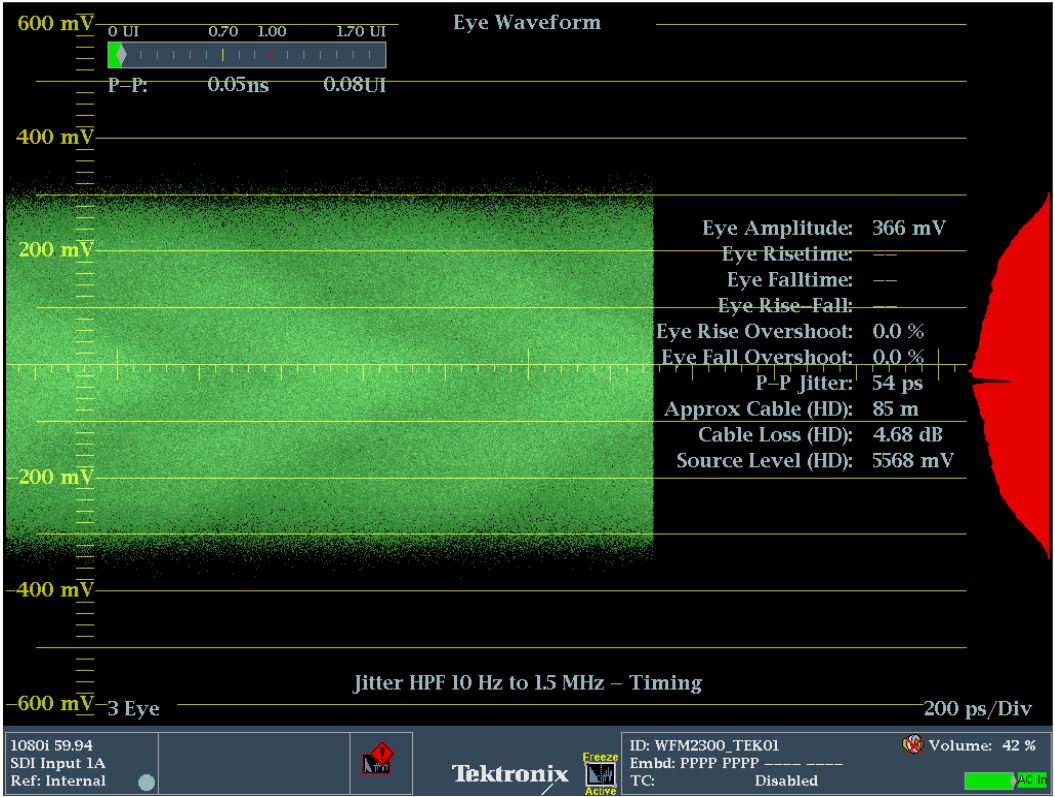The width and height of the screenshot is (1055, 797).
Task: Click the Approx Cable (HD) 85 m reading
Action: 791,409
